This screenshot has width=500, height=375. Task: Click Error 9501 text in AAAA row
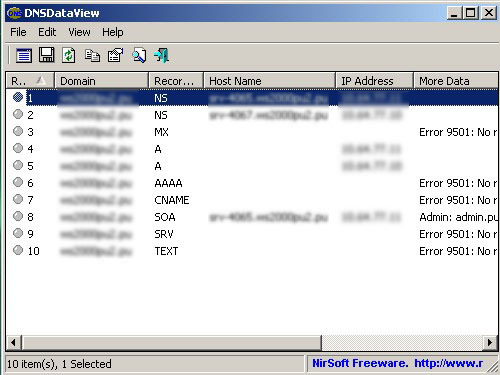pos(458,183)
